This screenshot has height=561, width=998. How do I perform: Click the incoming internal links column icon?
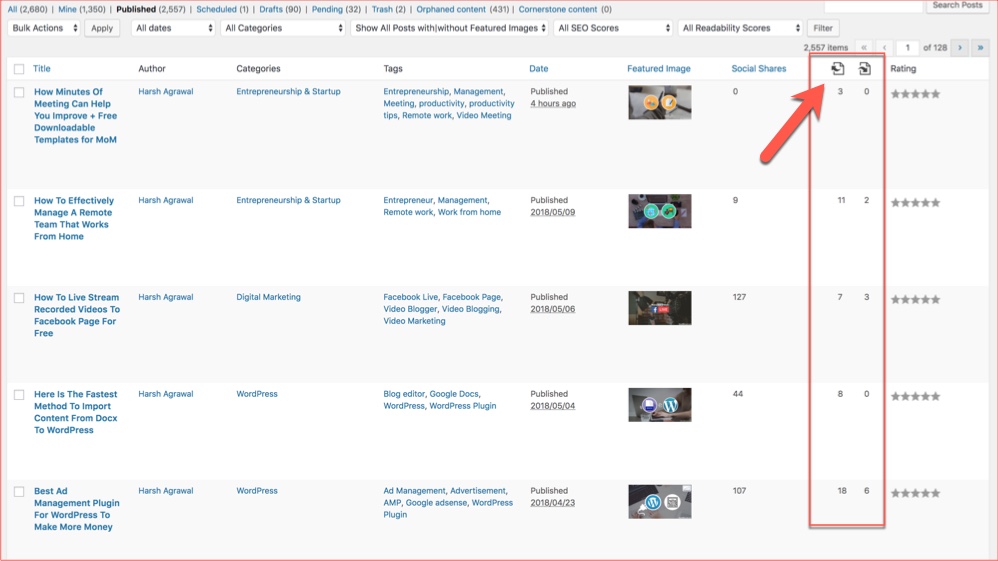tap(865, 69)
